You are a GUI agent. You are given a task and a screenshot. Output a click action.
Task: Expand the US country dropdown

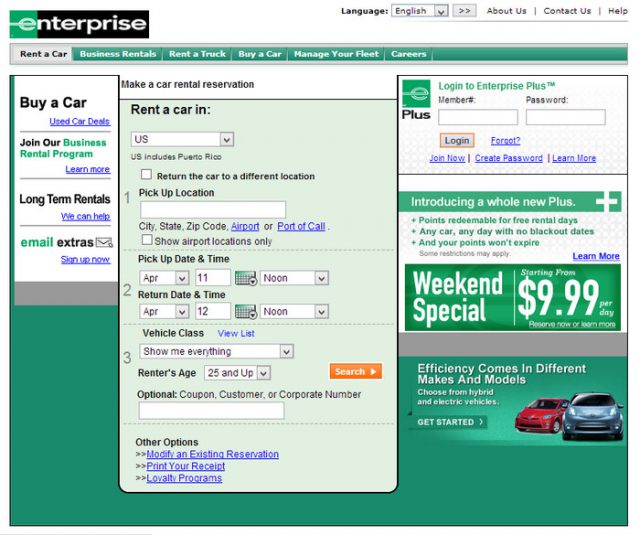pos(182,140)
